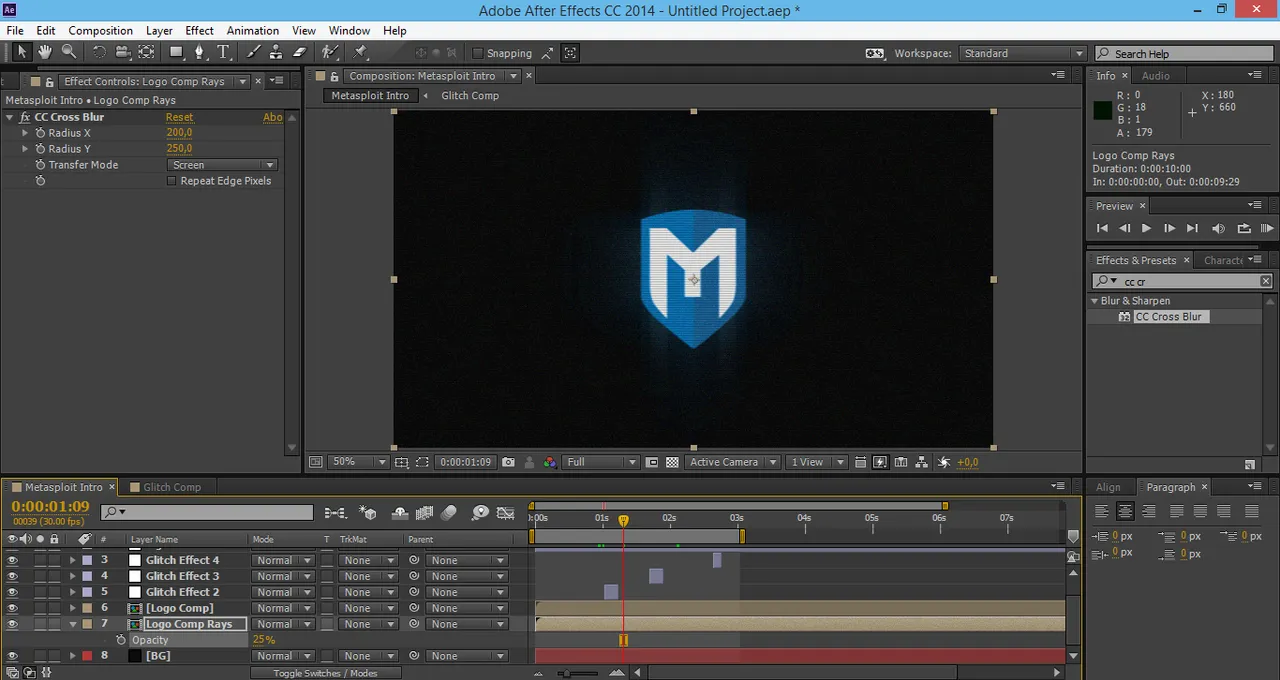Select the Rotation tool

click(99, 52)
